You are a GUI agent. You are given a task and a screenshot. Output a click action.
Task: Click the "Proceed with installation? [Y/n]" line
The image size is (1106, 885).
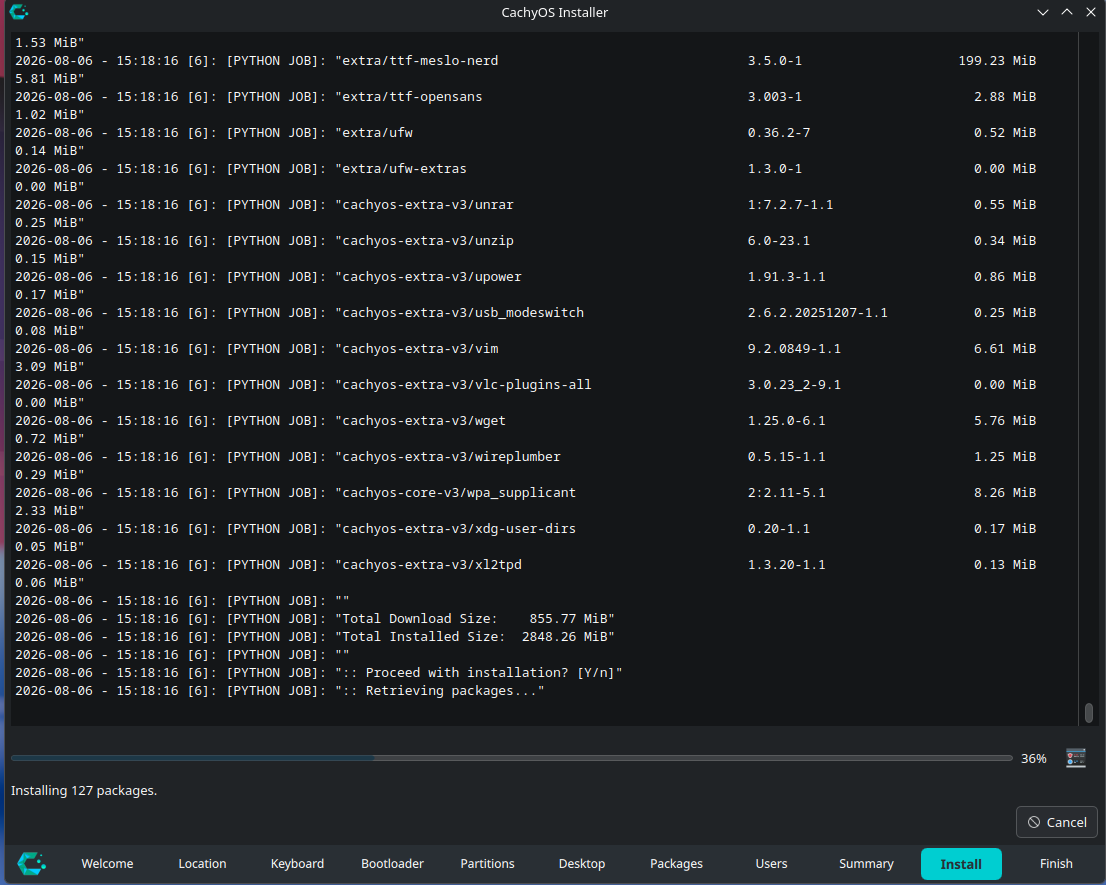(x=319, y=673)
